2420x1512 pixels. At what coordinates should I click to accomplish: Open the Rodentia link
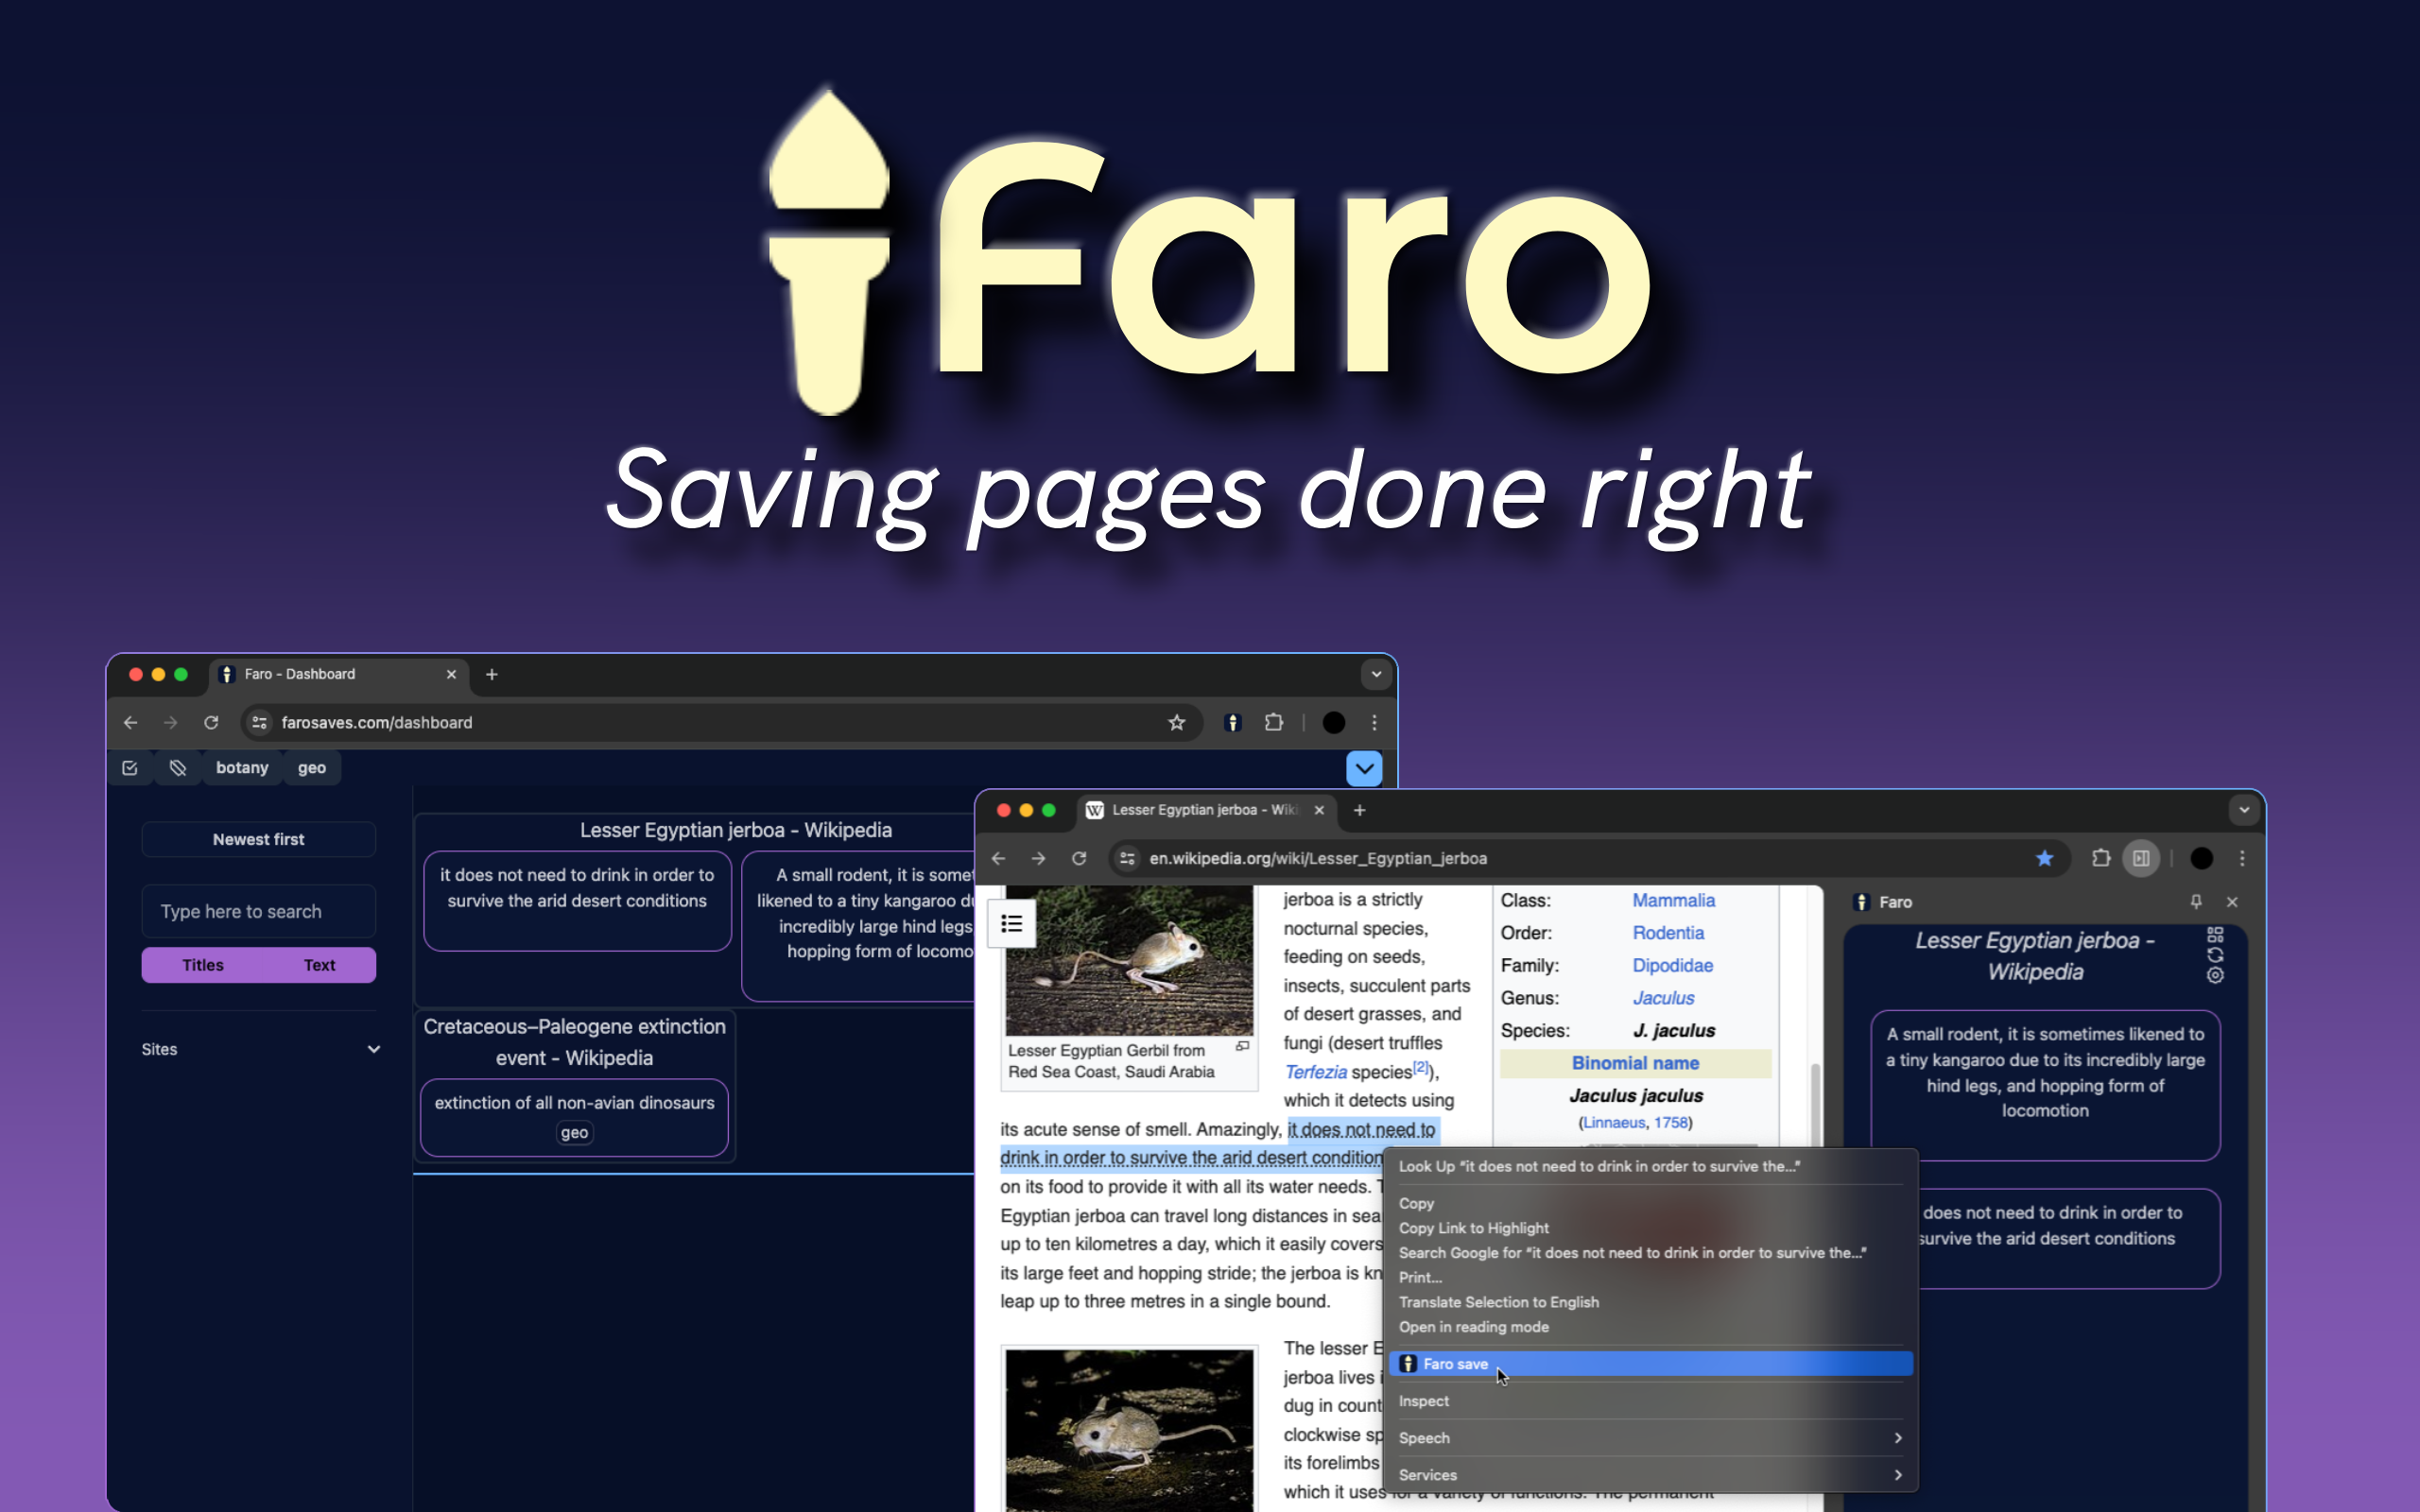click(x=1668, y=932)
